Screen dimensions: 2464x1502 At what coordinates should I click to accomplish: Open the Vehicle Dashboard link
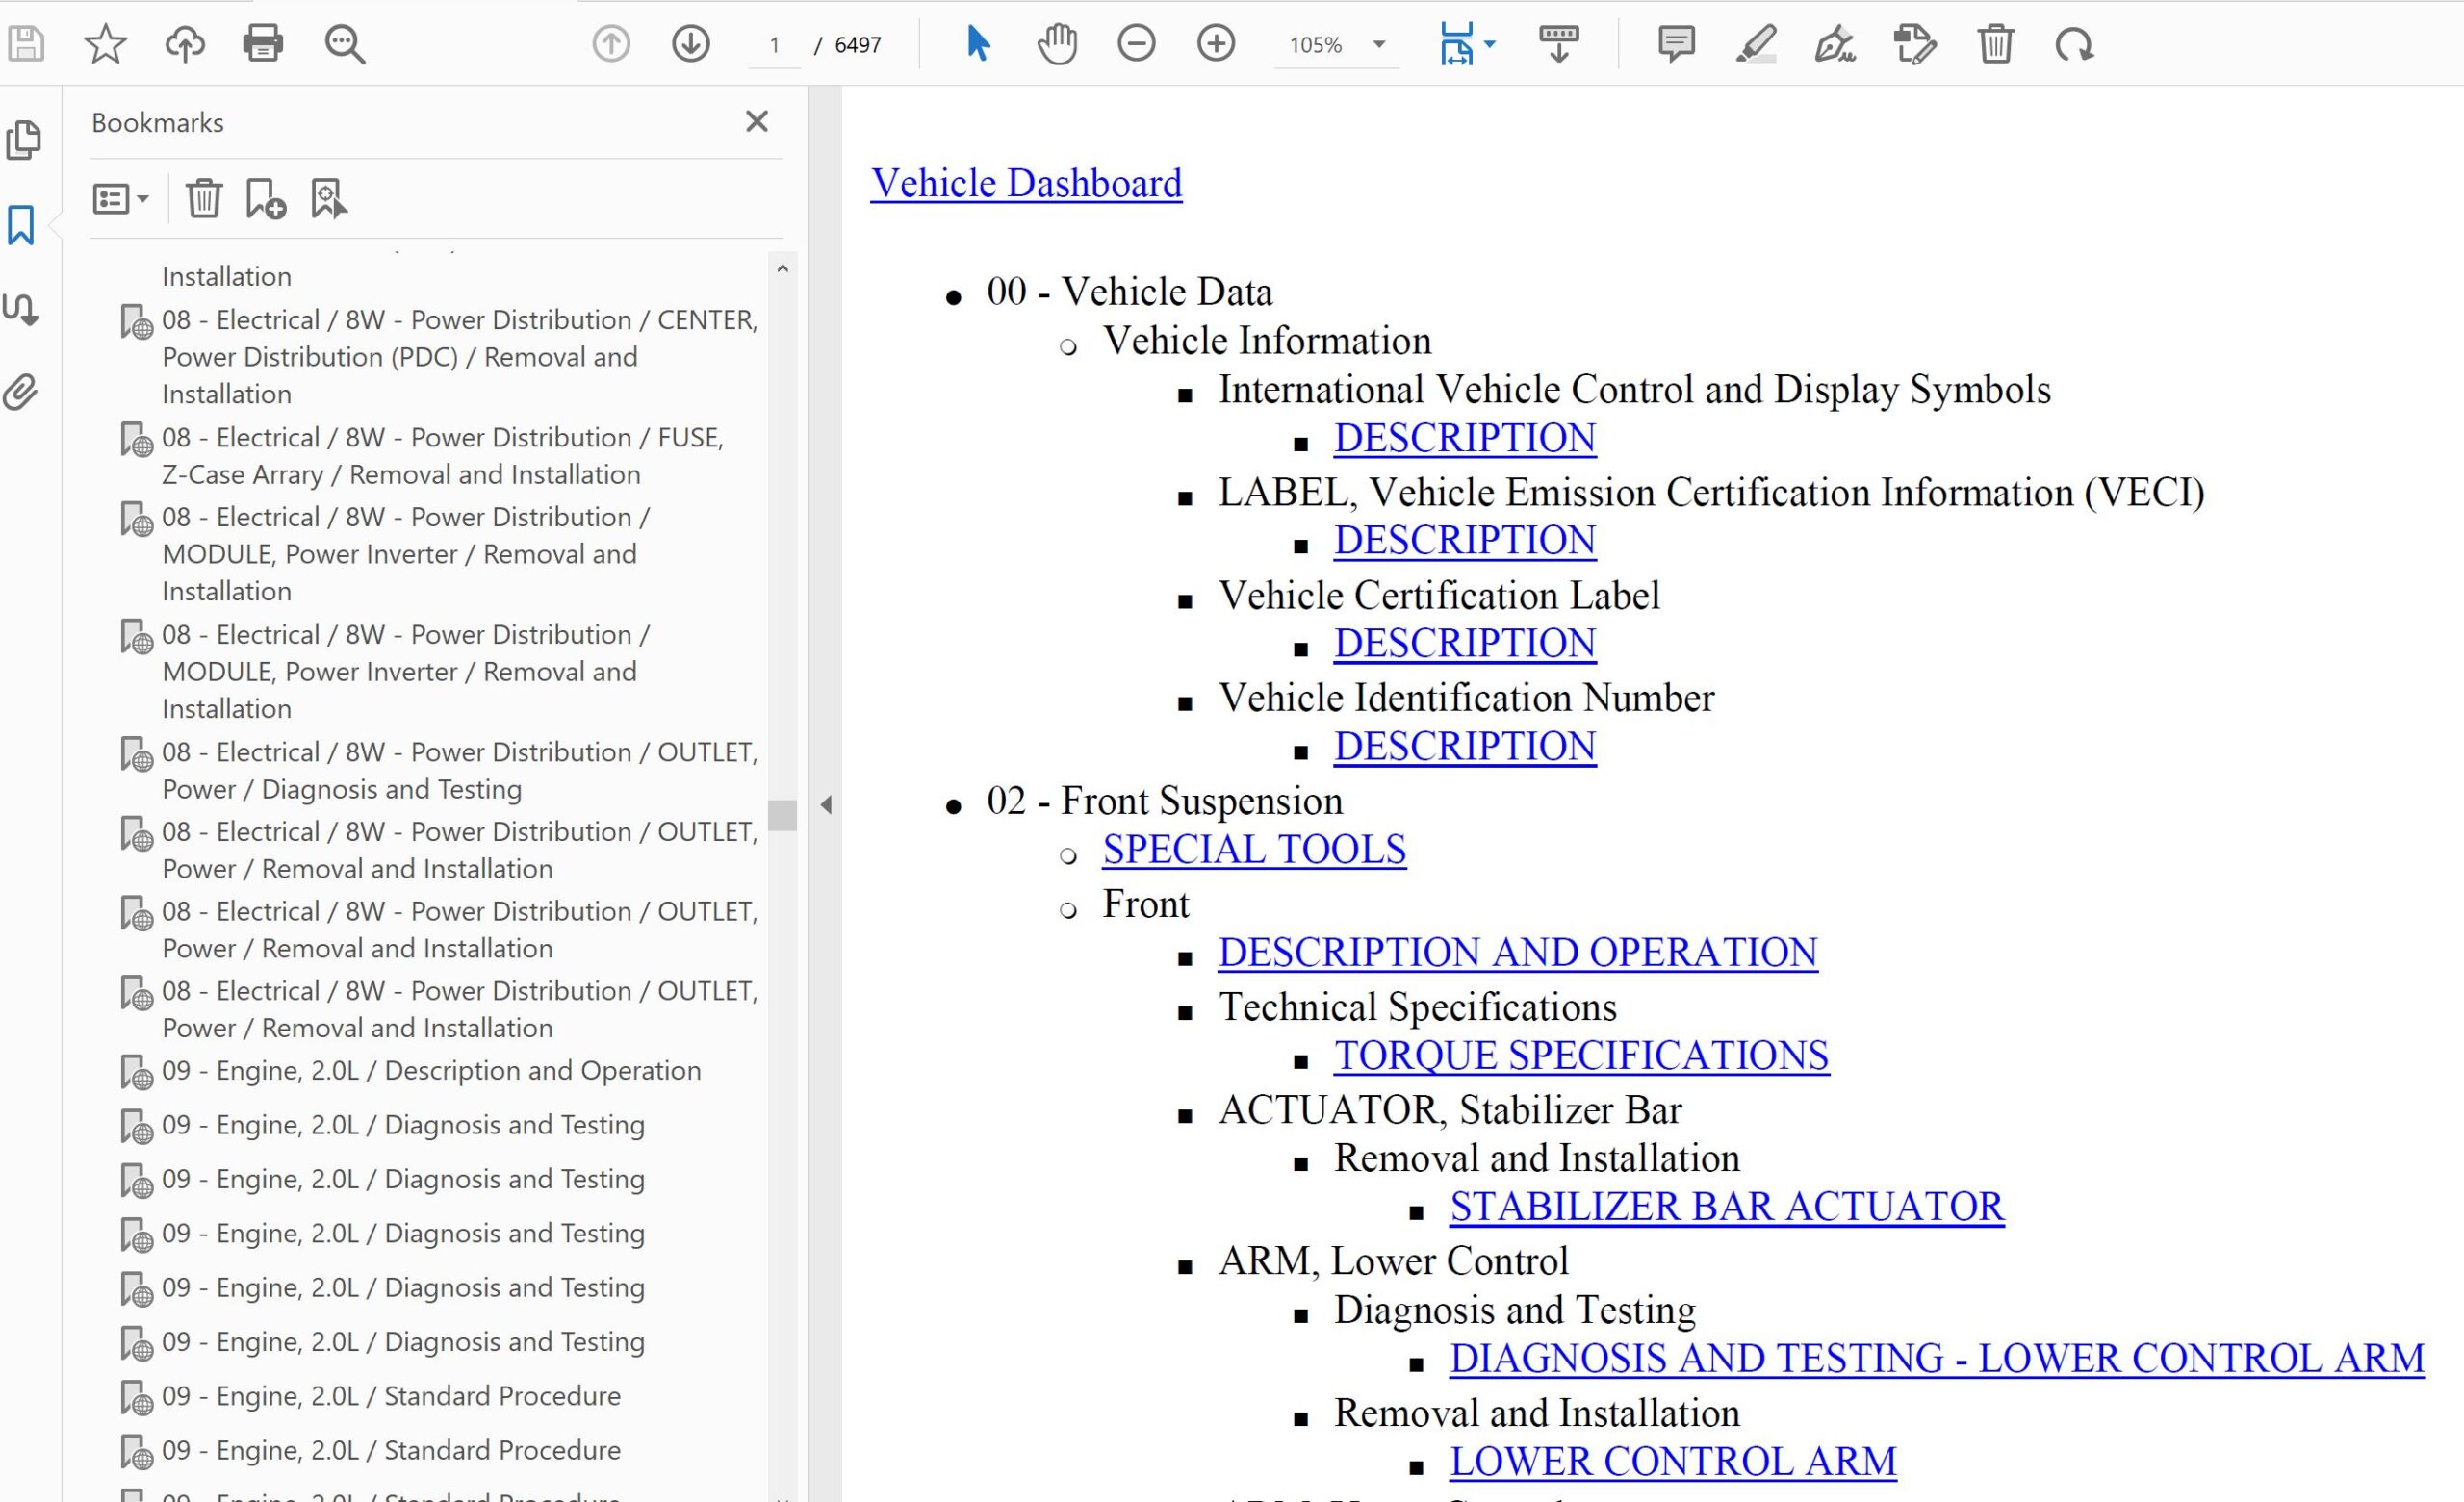pos(1026,183)
